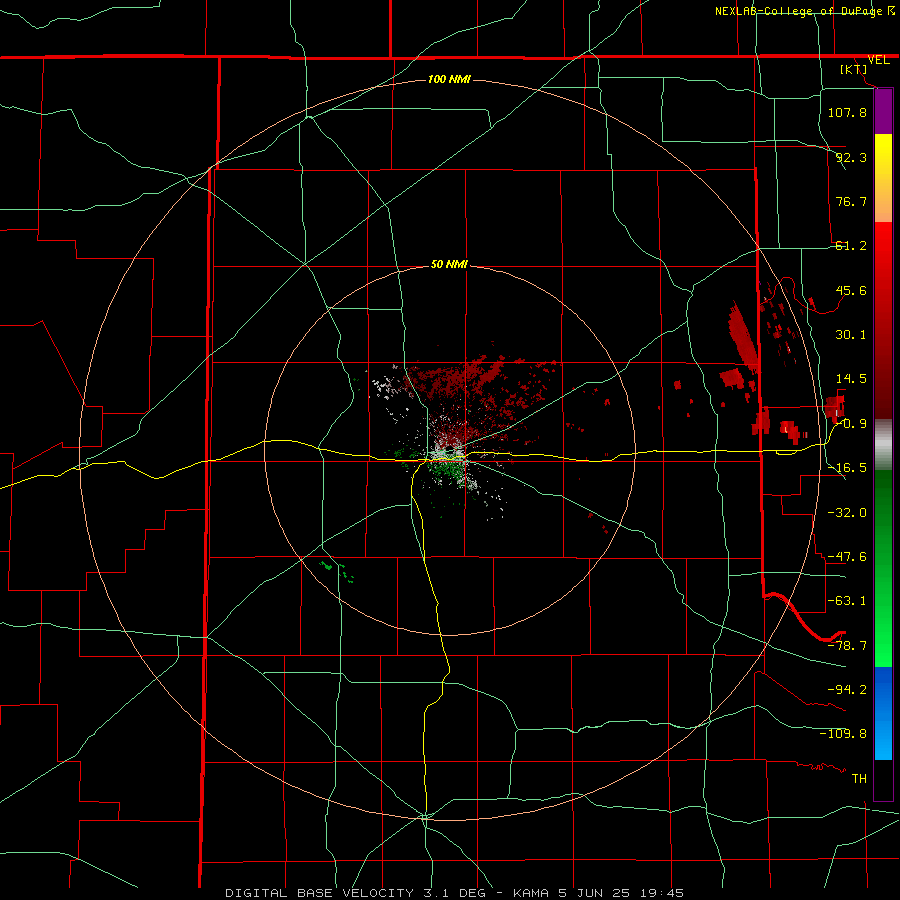Click the 92.3 scale value
Screen dimensions: 900x900
point(851,157)
